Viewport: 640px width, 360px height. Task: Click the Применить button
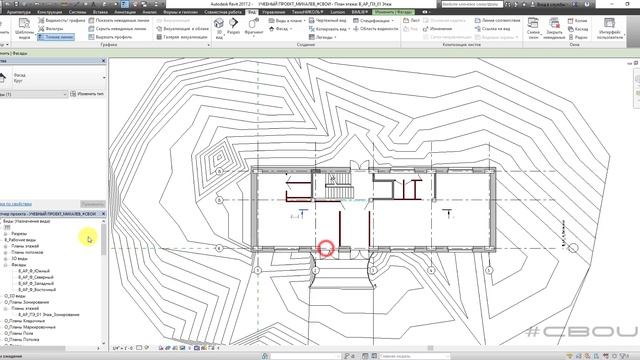(x=93, y=204)
